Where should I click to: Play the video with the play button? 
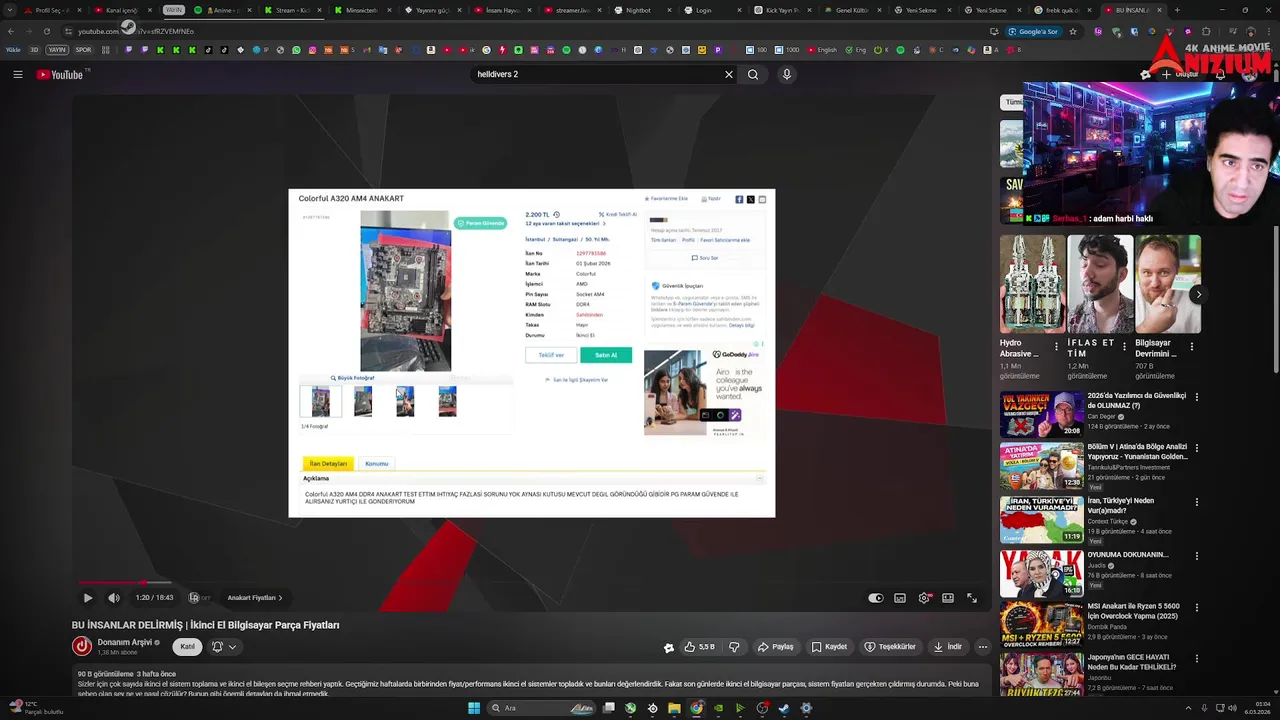(x=88, y=598)
